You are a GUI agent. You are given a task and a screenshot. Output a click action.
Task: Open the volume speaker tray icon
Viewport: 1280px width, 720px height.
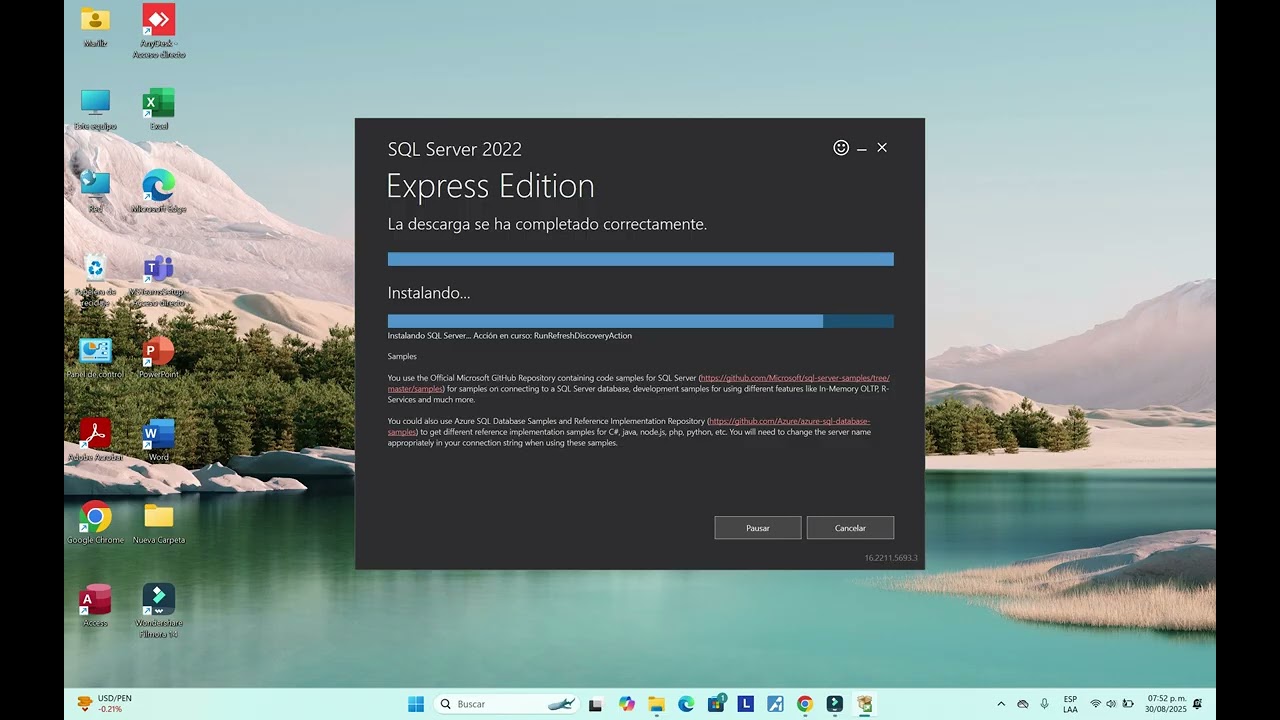1111,704
